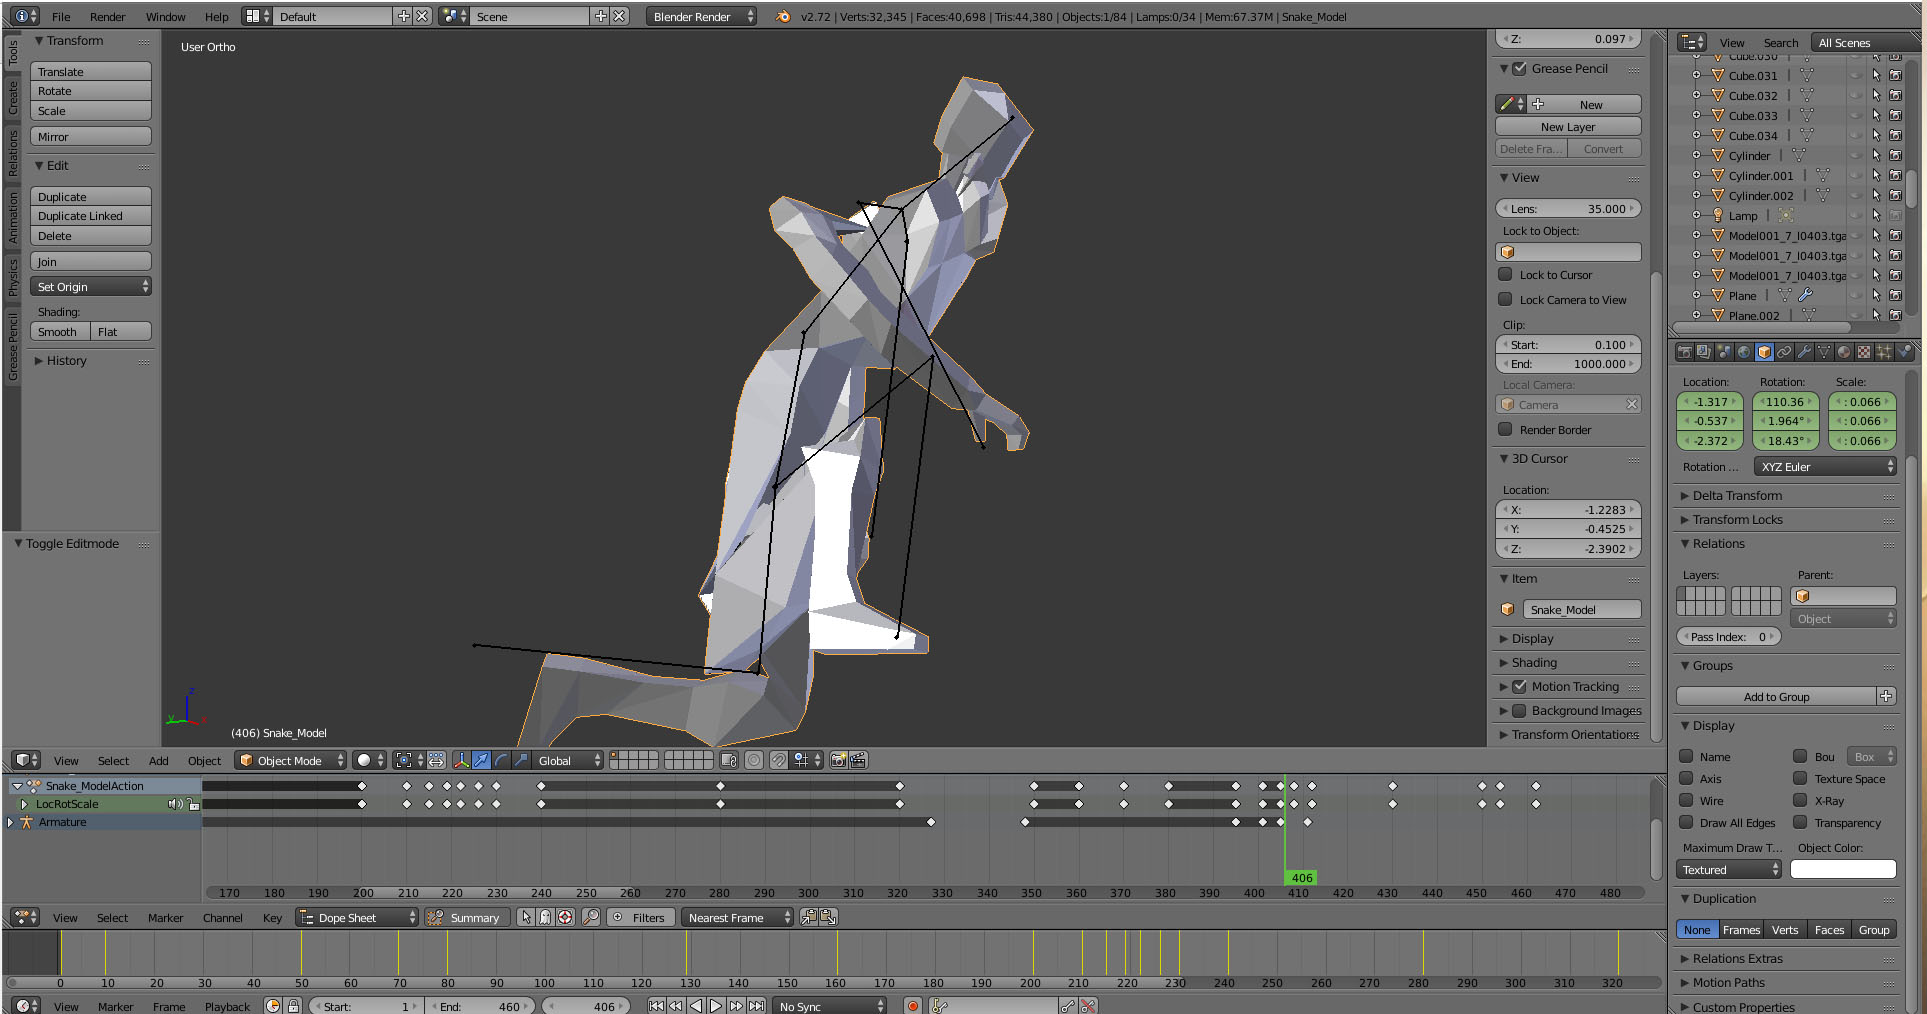Click the white Object Color swatch
This screenshot has width=1927, height=1014.
pyautogui.click(x=1843, y=869)
